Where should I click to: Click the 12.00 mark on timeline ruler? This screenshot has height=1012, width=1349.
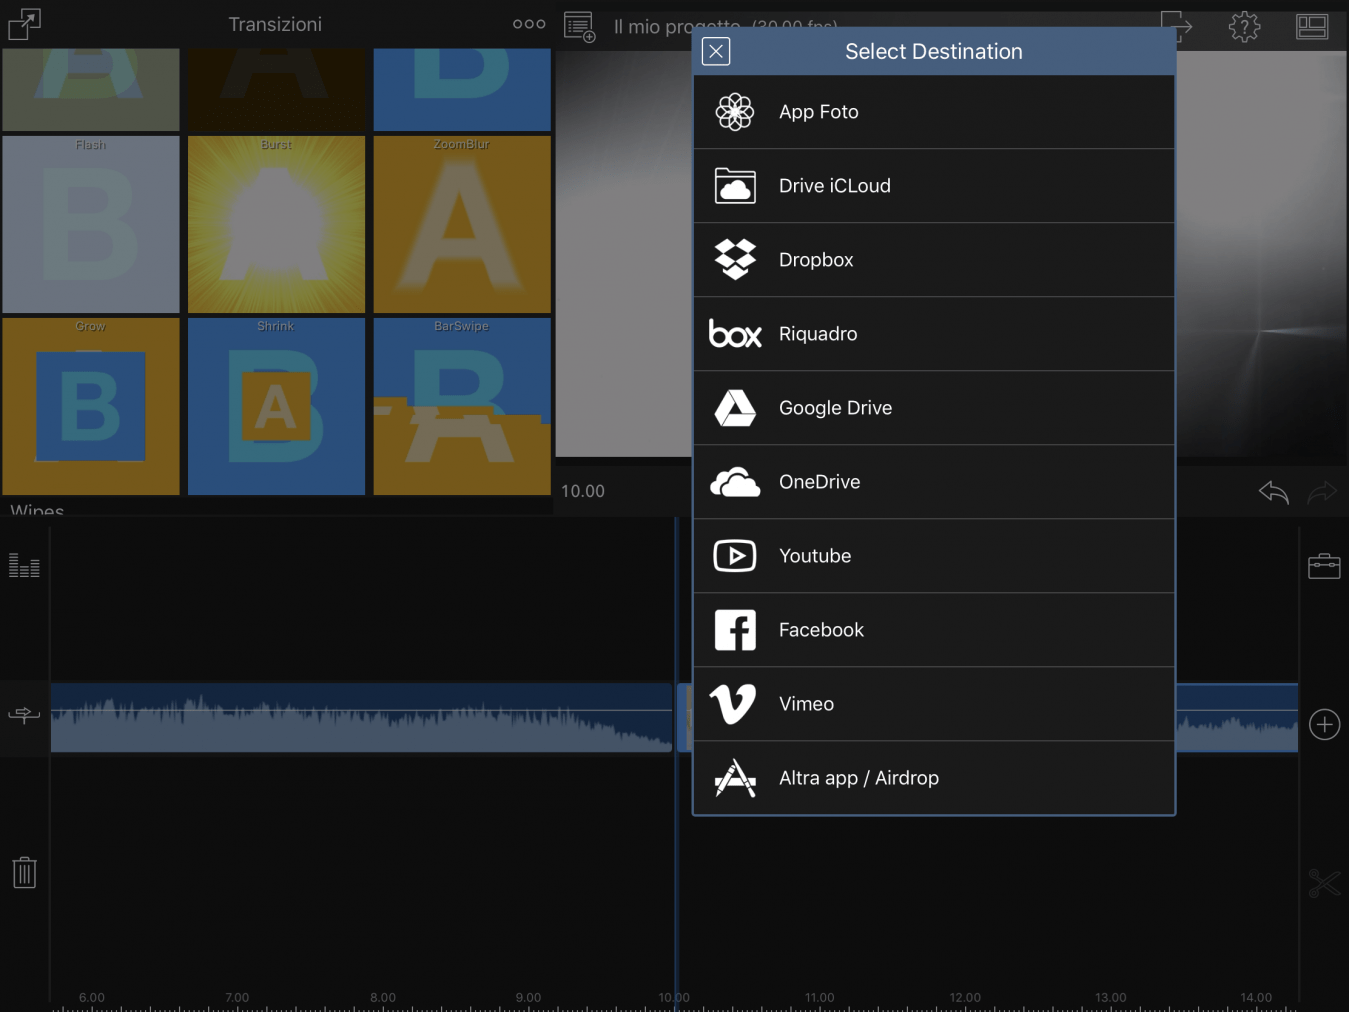coord(965,997)
